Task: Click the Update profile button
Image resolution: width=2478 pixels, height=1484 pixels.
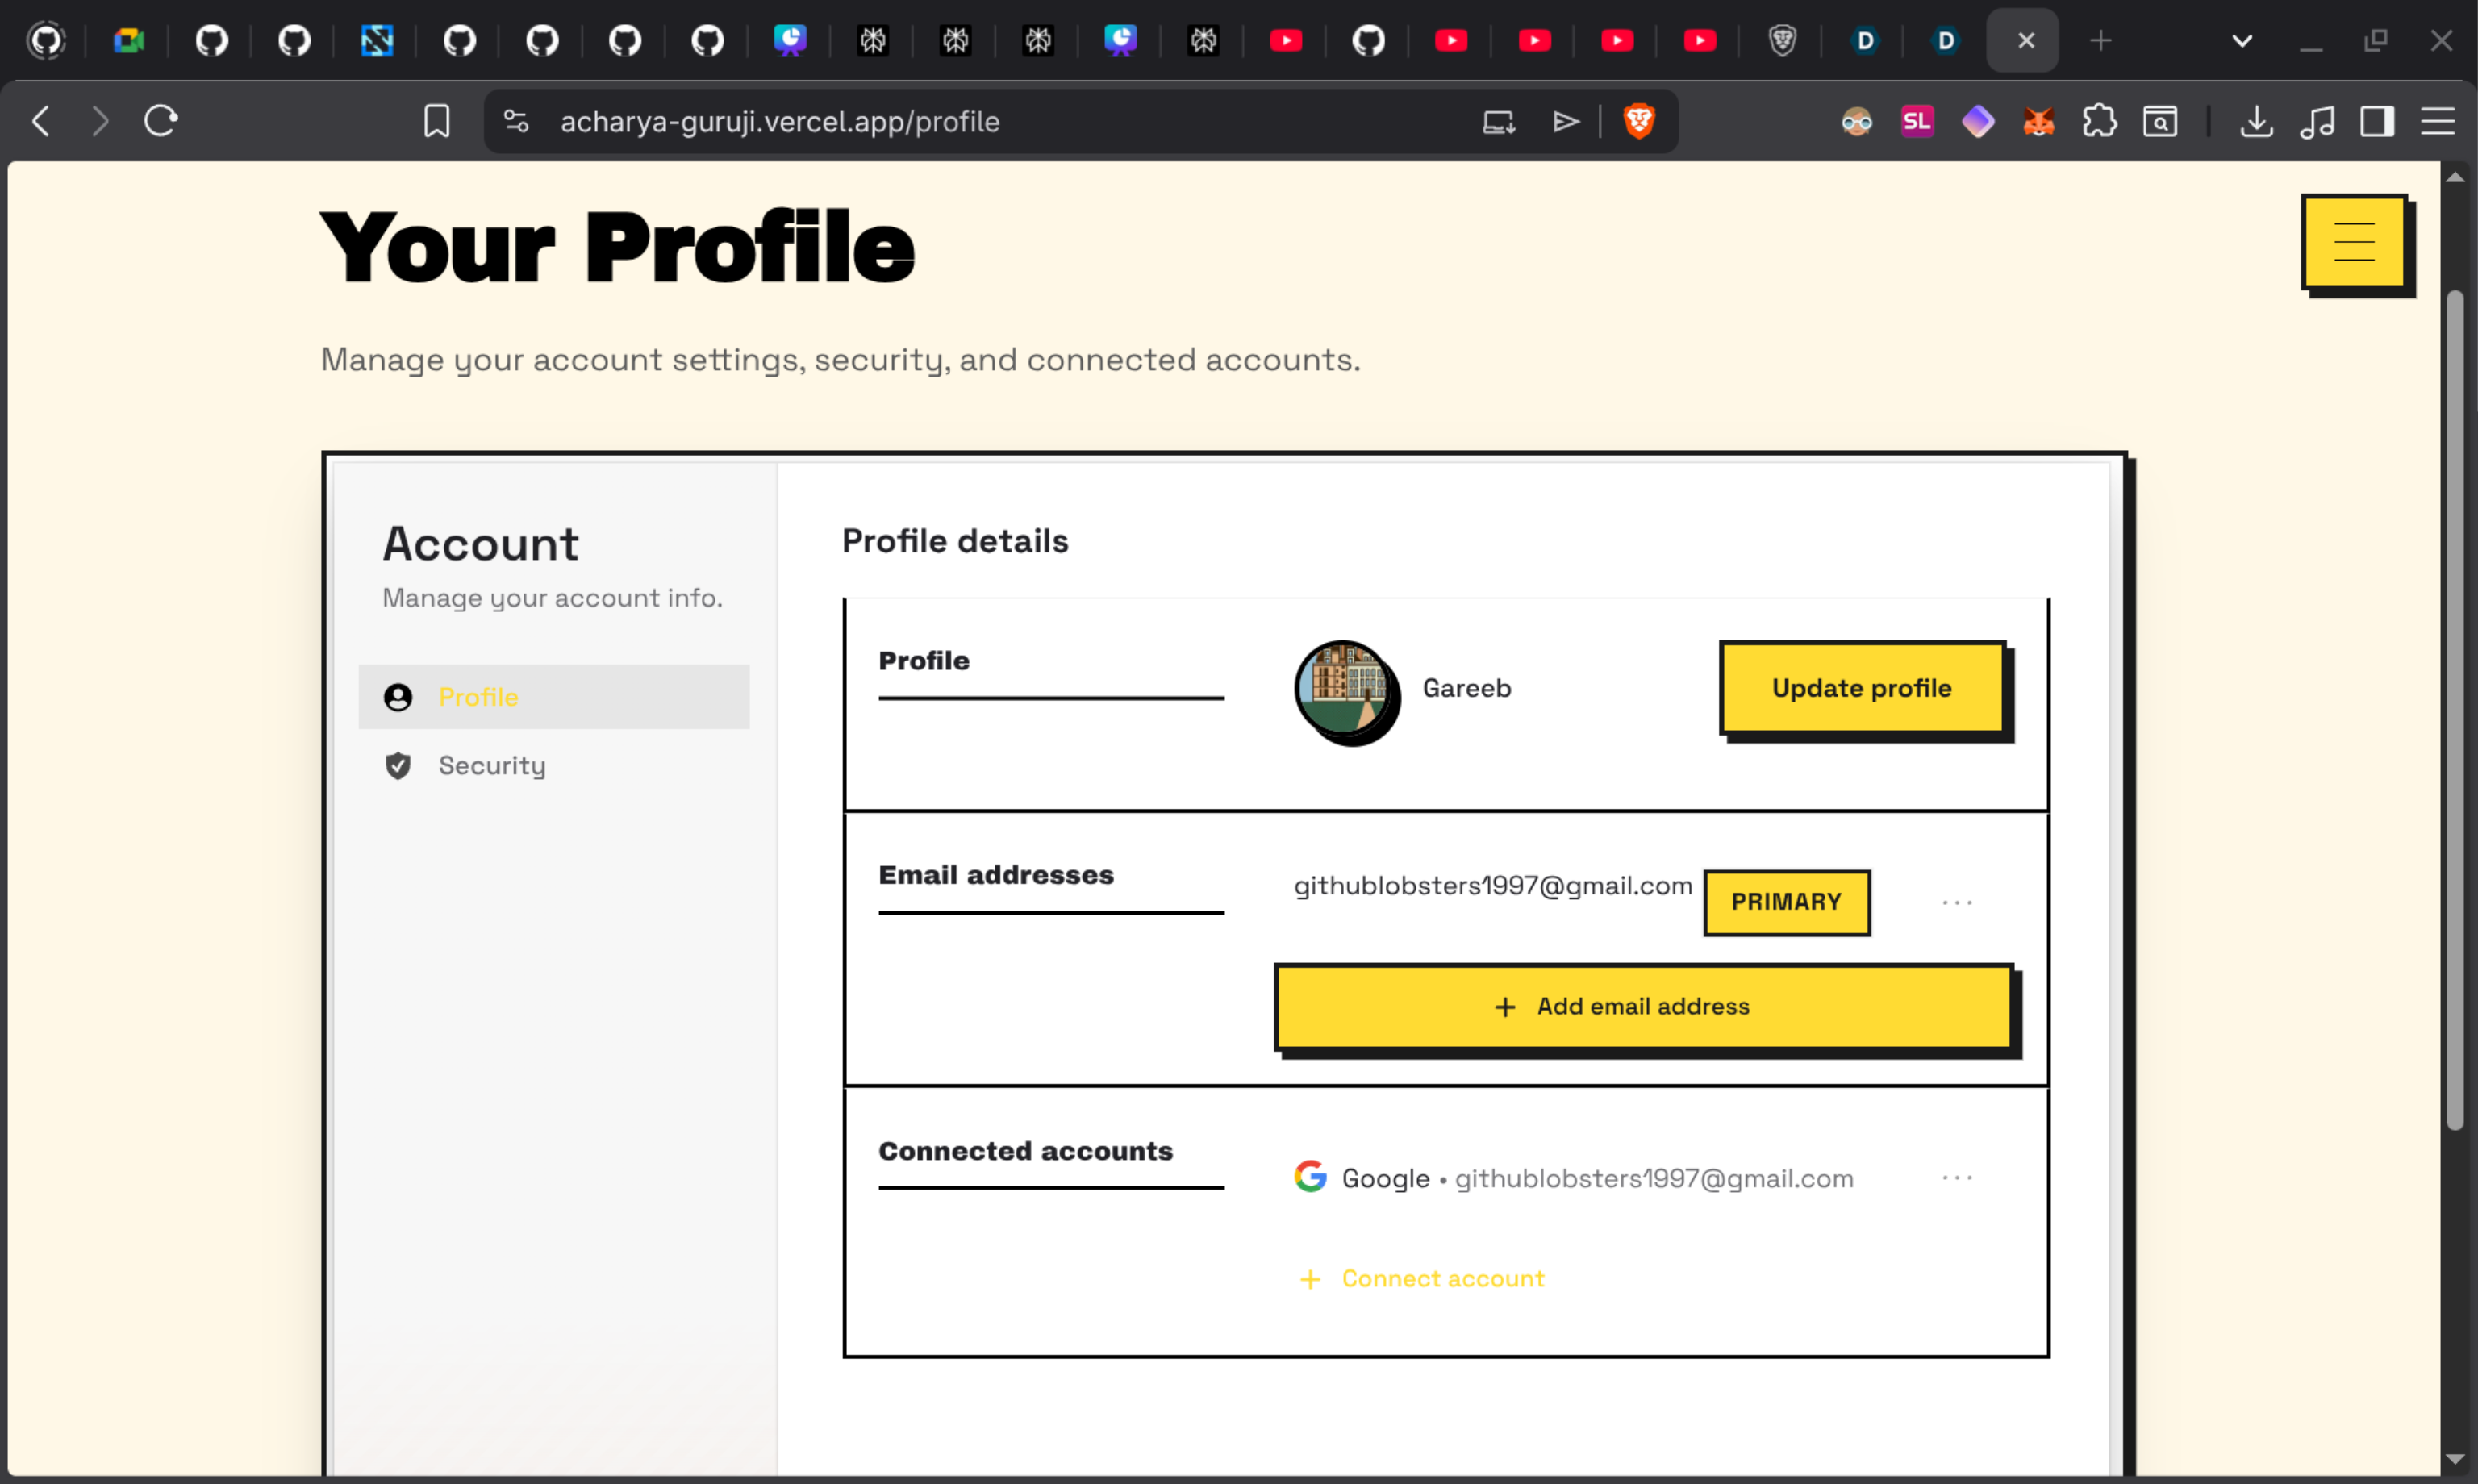Action: [x=1861, y=688]
